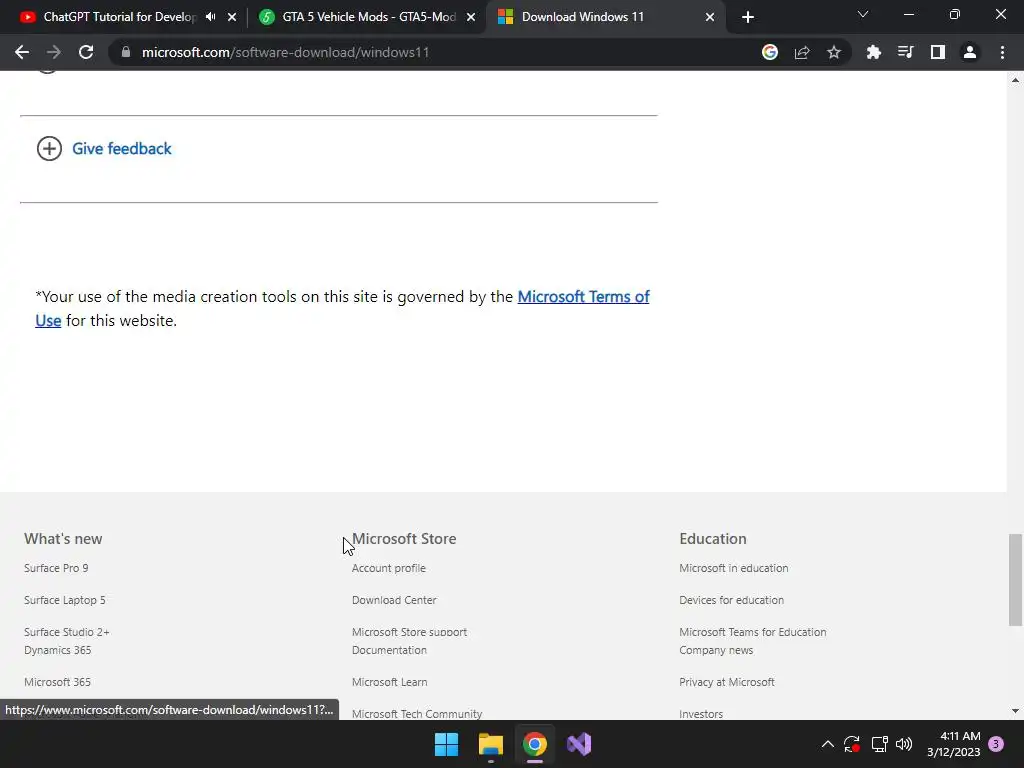Open the Download Center link
Viewport: 1024px width, 768px height.
(x=394, y=600)
